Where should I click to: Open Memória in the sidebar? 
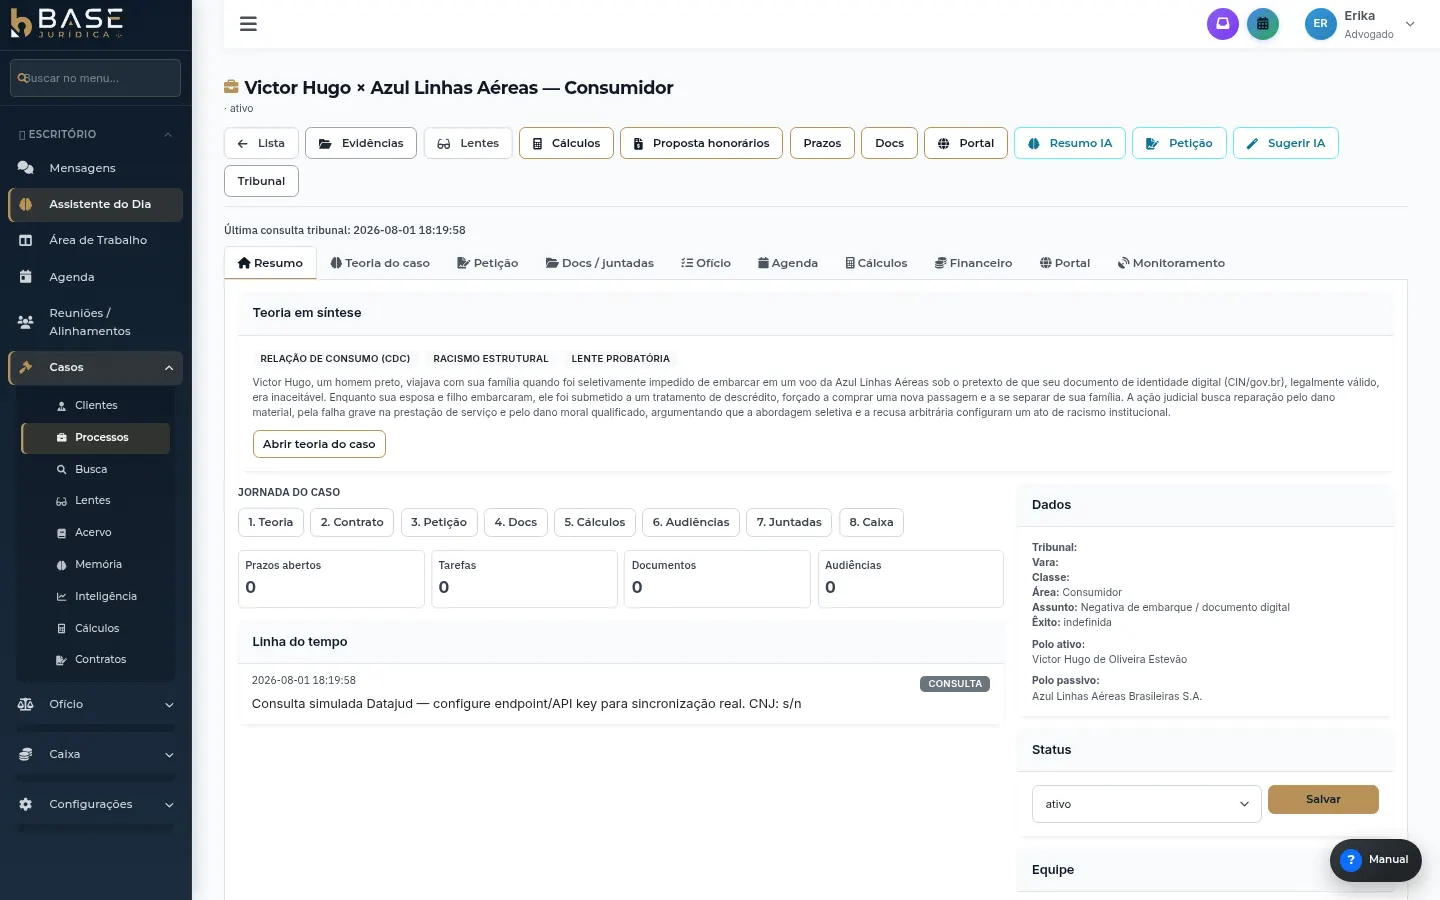[95, 564]
